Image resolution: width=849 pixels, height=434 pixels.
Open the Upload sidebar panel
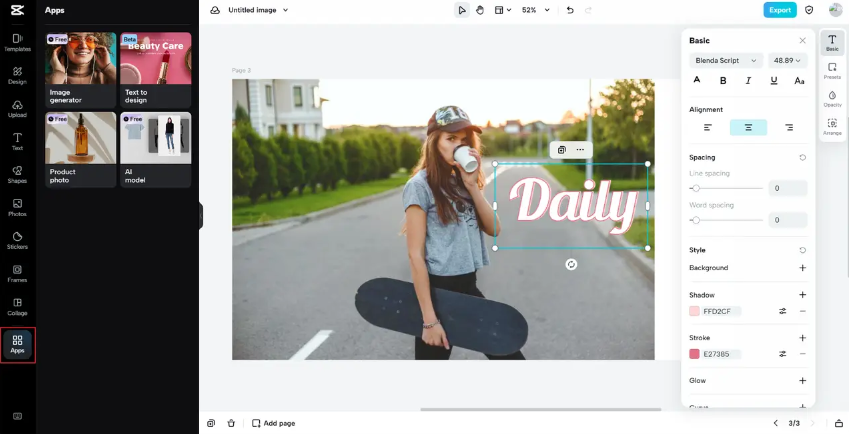click(17, 108)
